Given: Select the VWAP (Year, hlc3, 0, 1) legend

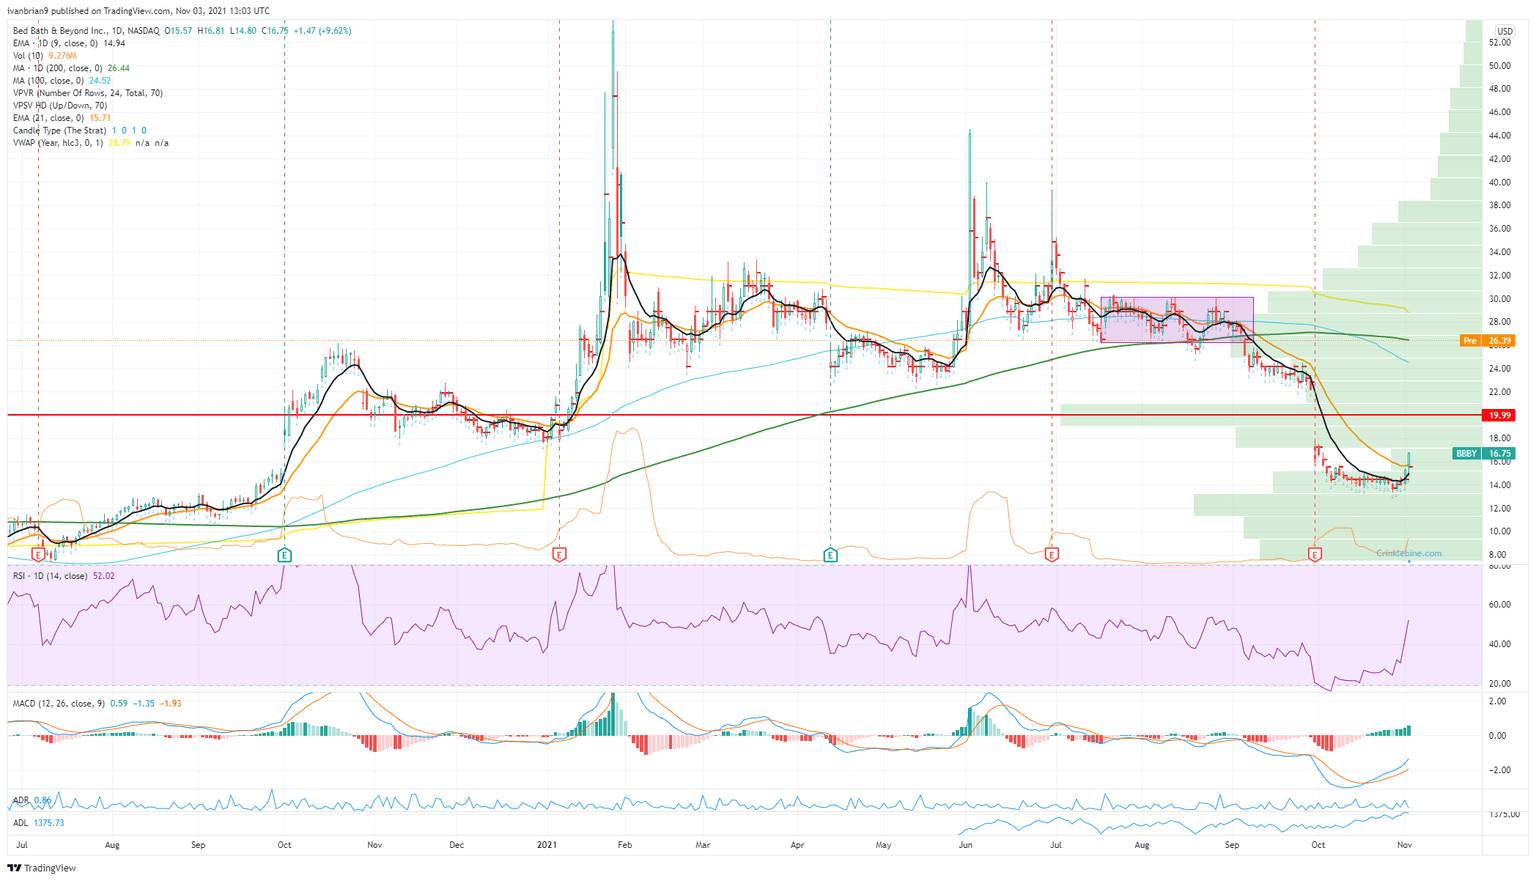Looking at the screenshot, I should click(90, 143).
